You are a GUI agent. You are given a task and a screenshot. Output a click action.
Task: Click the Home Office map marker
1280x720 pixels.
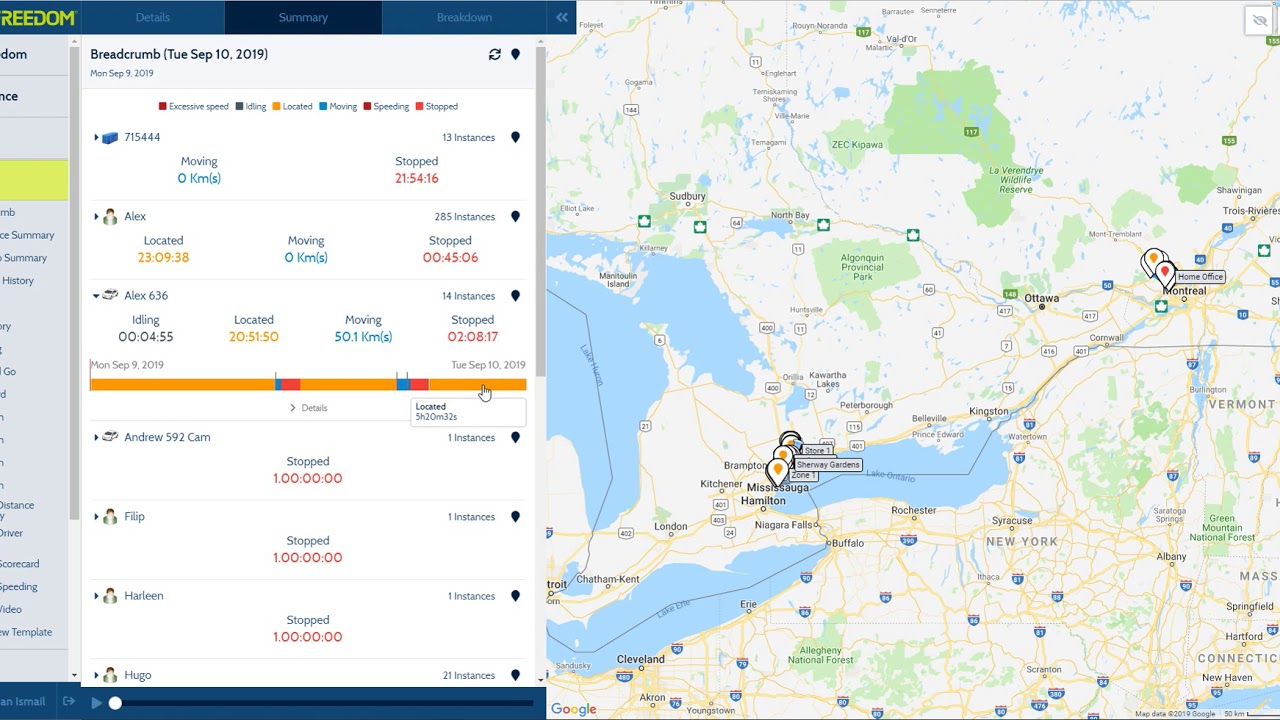coord(1165,272)
